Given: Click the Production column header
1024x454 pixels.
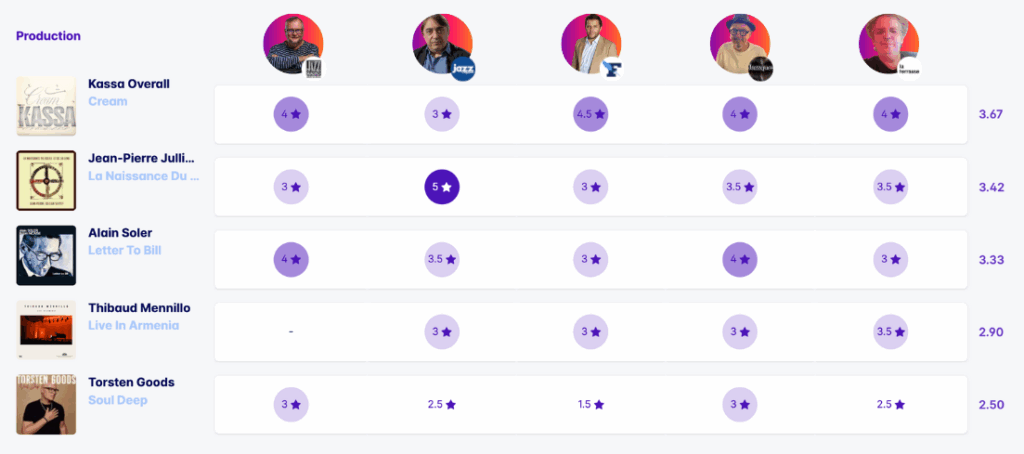Looking at the screenshot, I should [x=48, y=36].
